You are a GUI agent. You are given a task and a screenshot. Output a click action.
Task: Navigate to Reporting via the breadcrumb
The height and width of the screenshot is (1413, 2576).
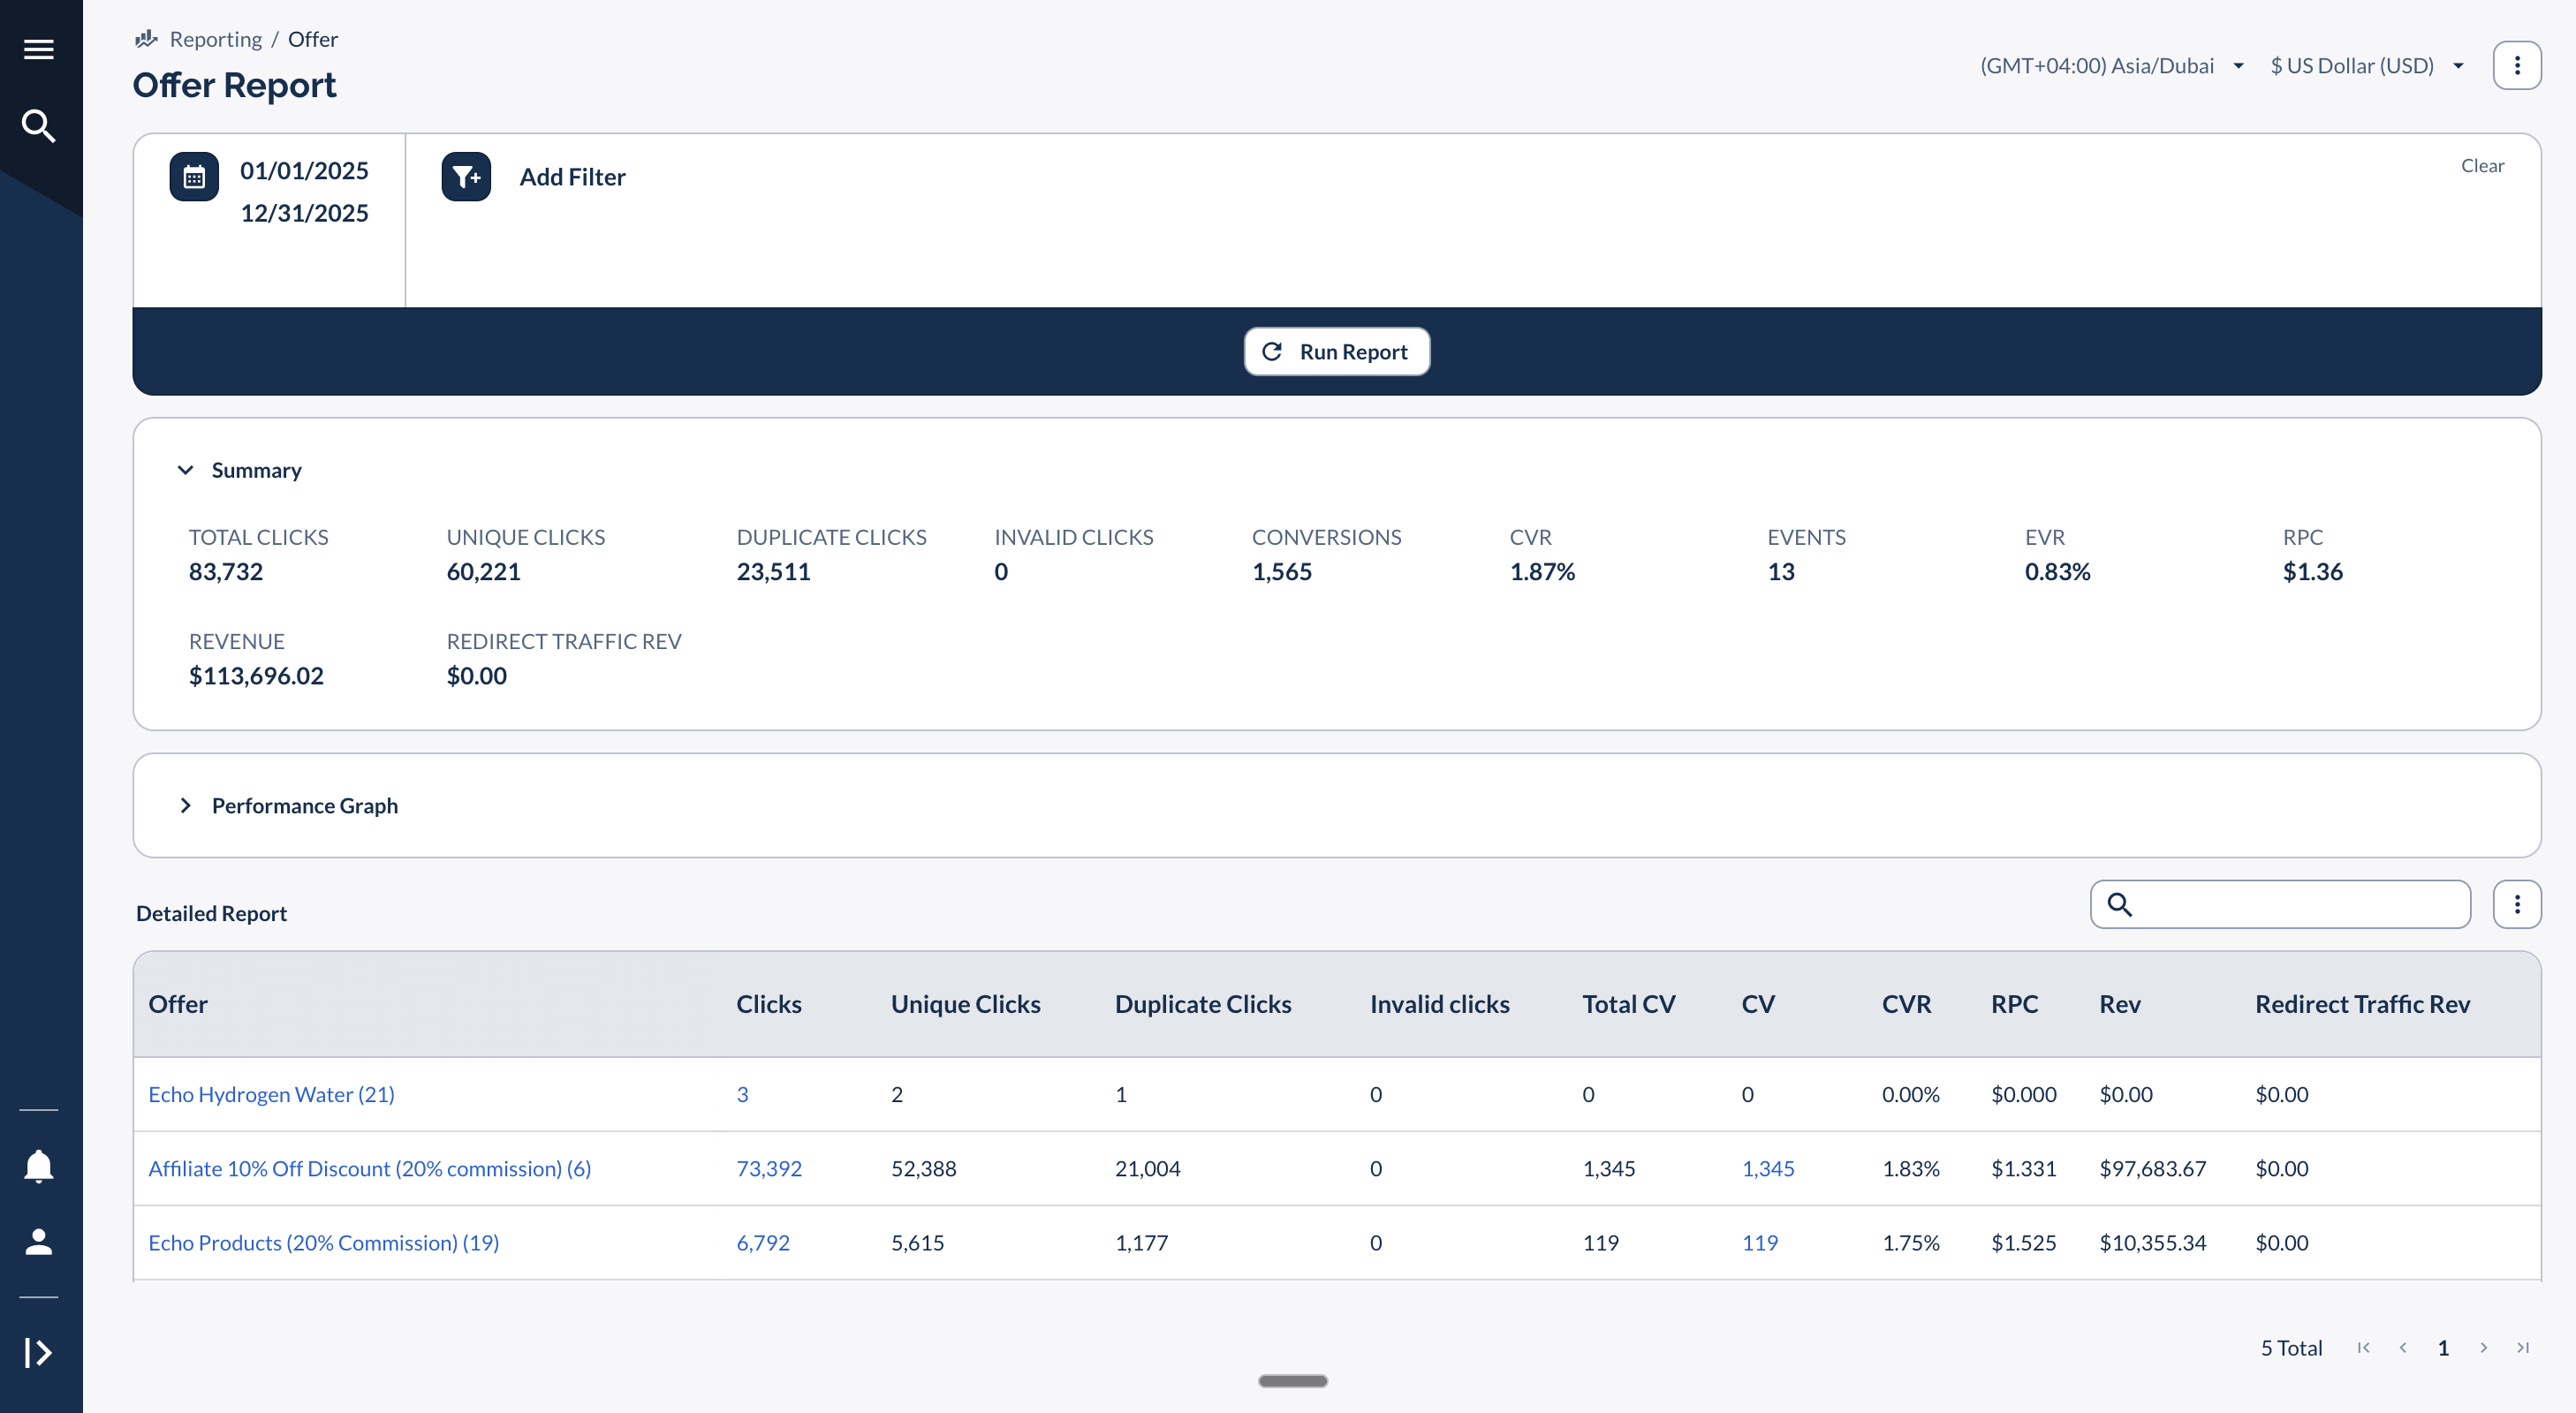216,38
